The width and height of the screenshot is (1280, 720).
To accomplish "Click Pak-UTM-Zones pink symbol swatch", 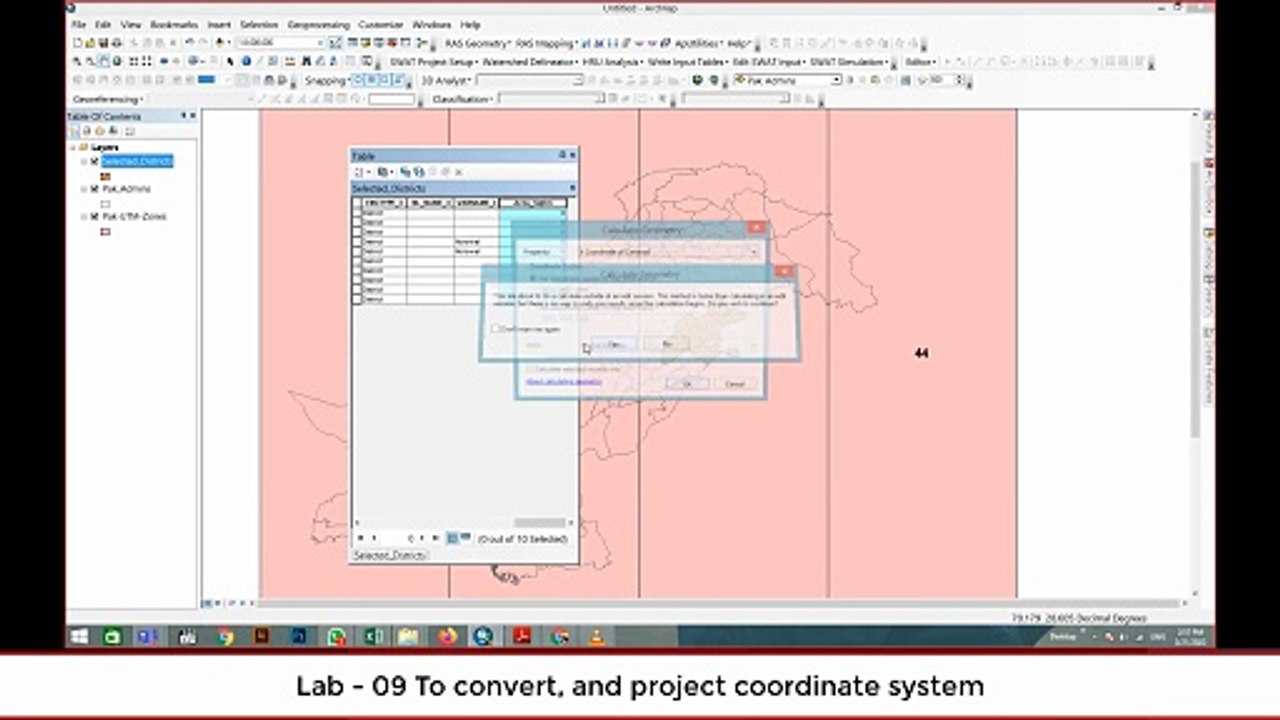I will coord(105,232).
